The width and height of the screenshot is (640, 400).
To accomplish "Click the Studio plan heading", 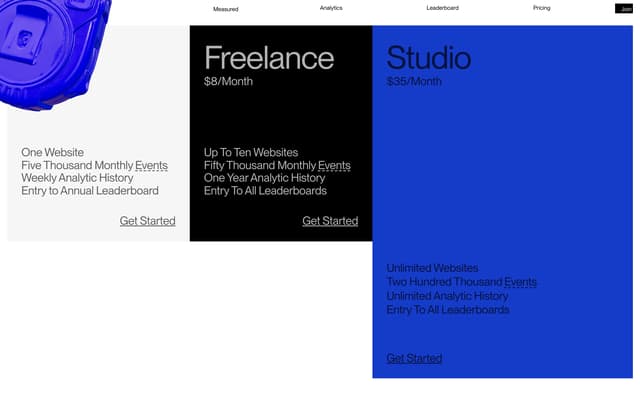I will click(429, 58).
